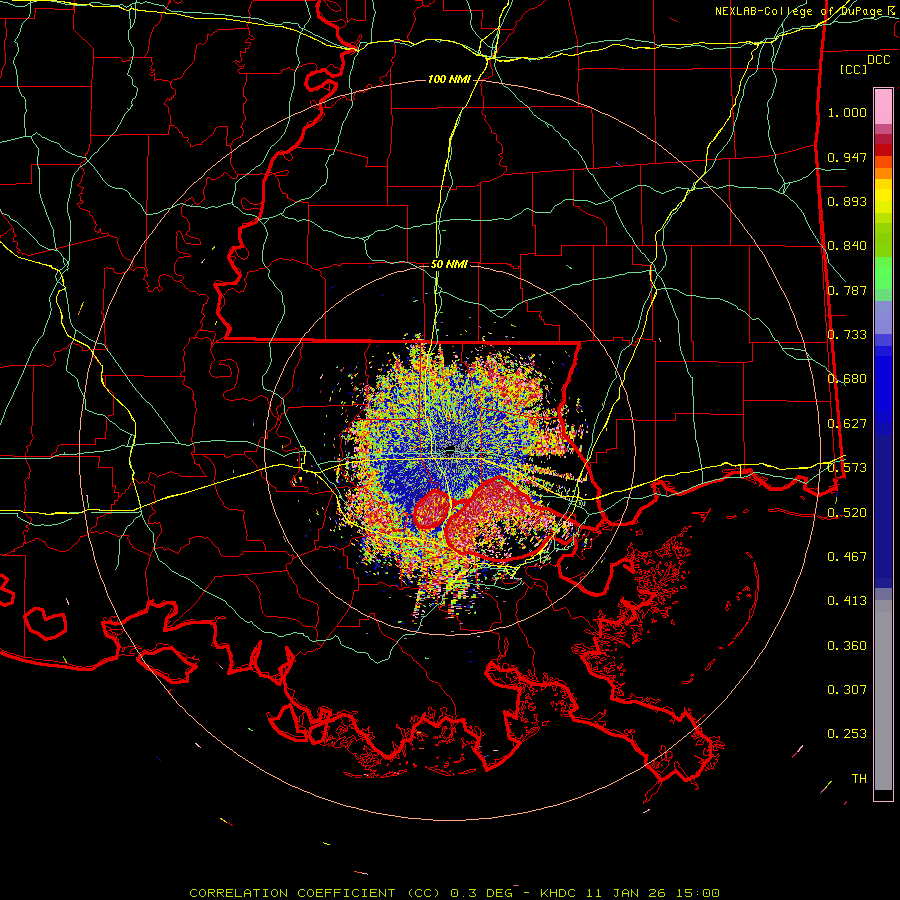Click the 0.893 legend value
Screen dimensions: 900x900
(847, 201)
